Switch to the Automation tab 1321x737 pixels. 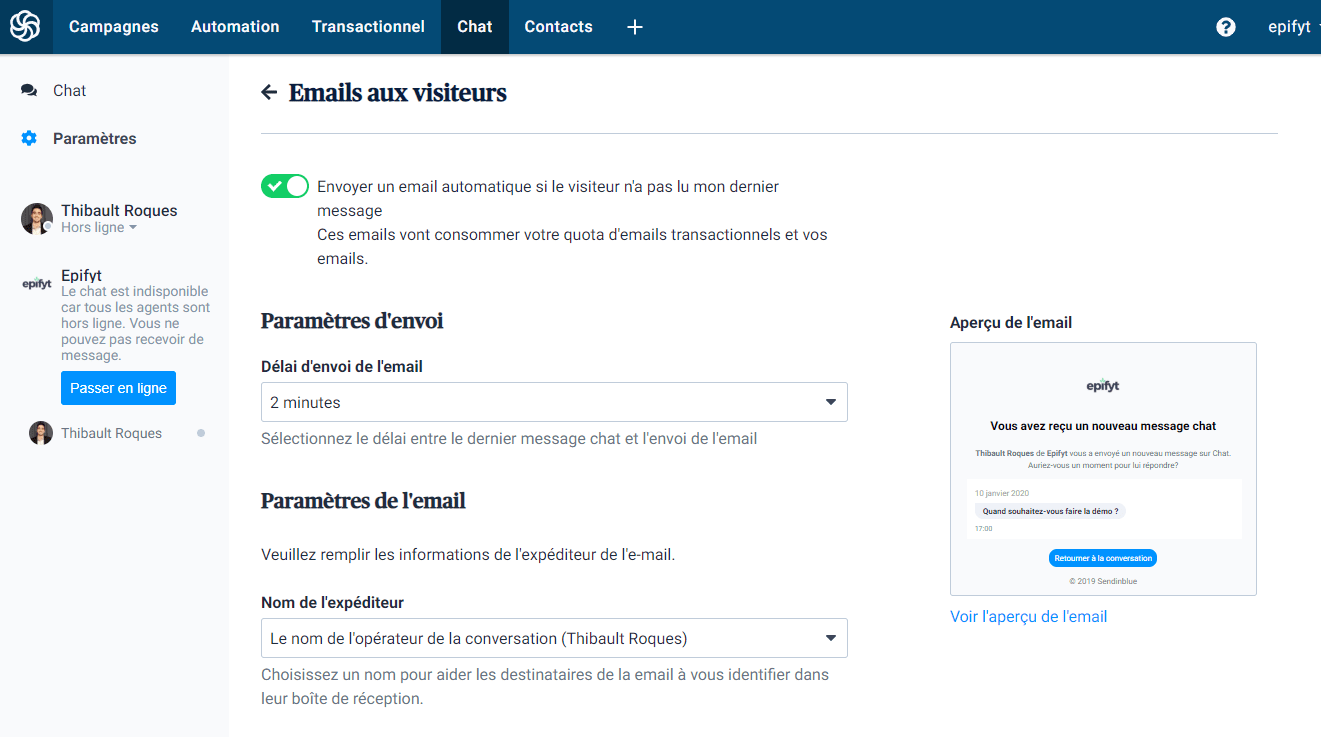click(x=235, y=27)
